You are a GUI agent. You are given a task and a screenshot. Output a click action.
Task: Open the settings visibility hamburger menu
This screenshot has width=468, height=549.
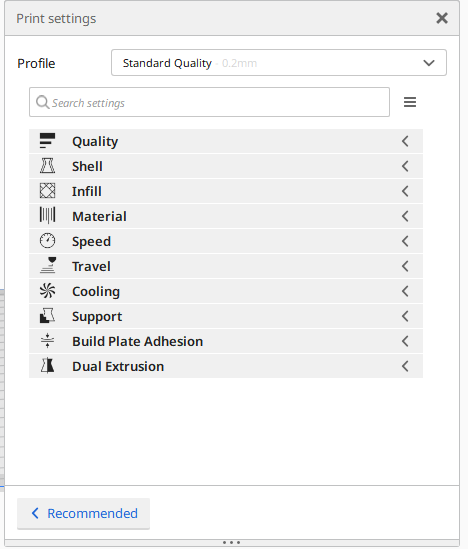[x=410, y=102]
